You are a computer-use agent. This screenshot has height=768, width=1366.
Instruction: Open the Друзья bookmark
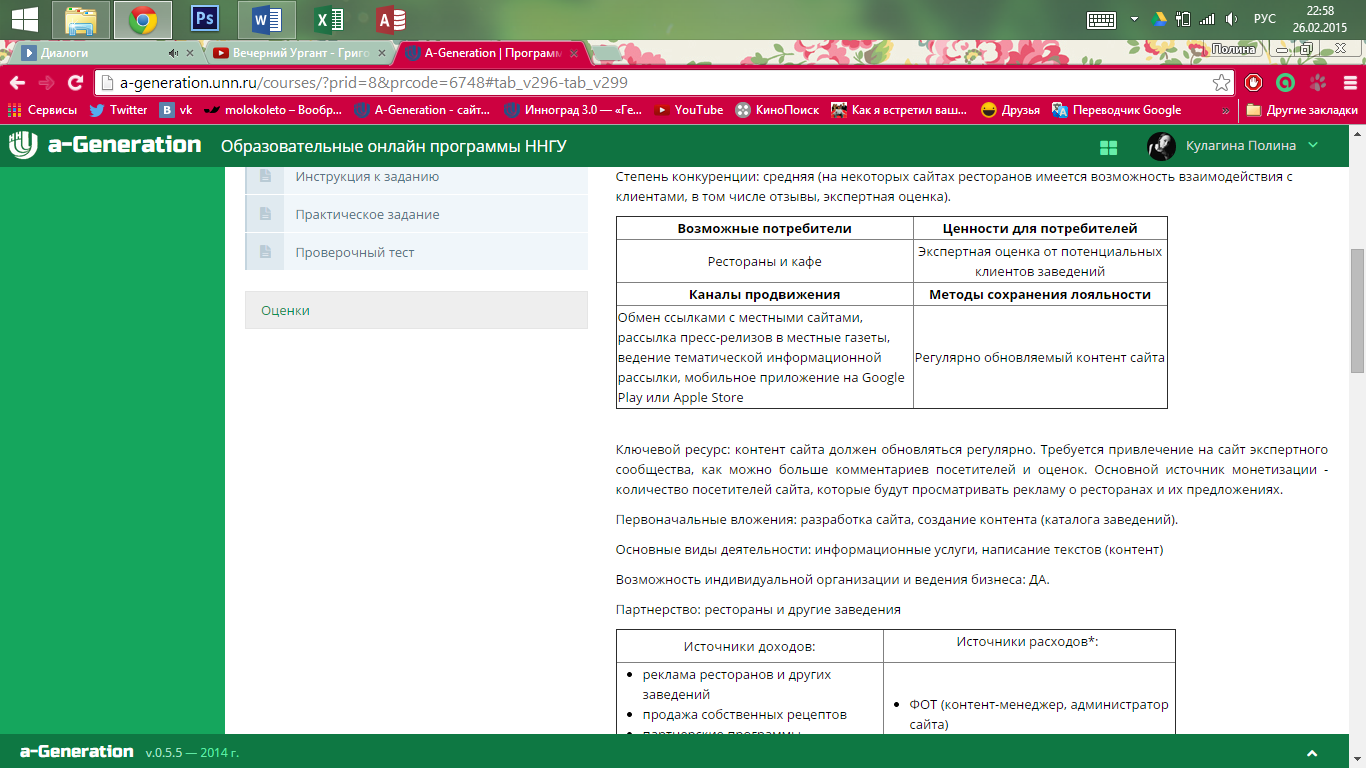point(1011,110)
